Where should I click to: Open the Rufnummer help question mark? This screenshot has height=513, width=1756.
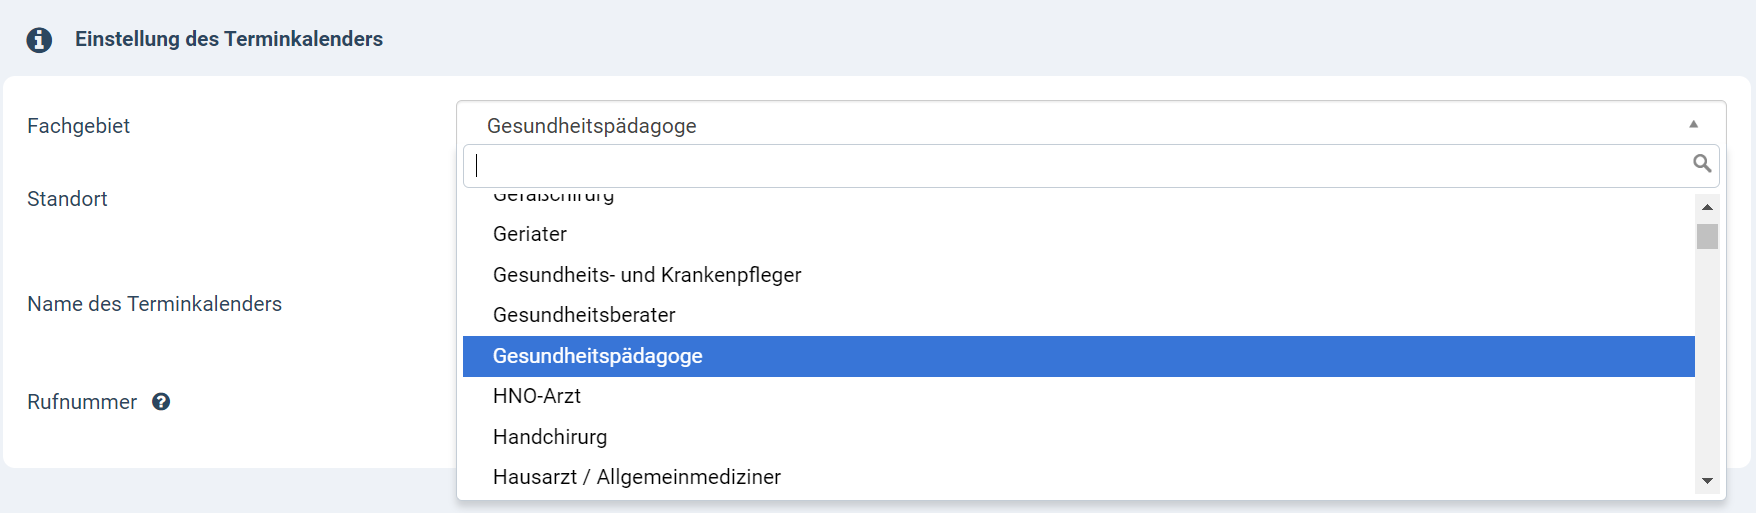click(x=161, y=402)
